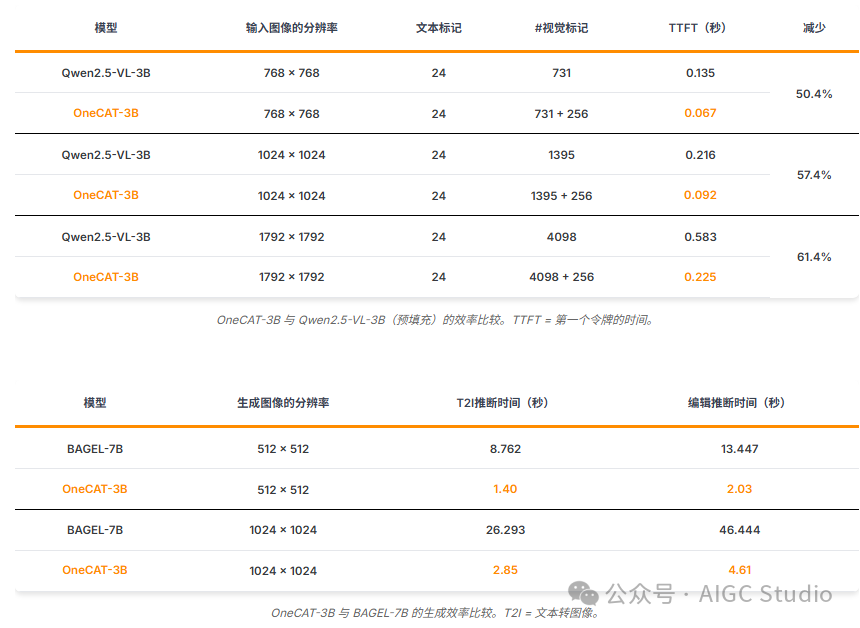Click the header "文本标记"

(x=438, y=28)
